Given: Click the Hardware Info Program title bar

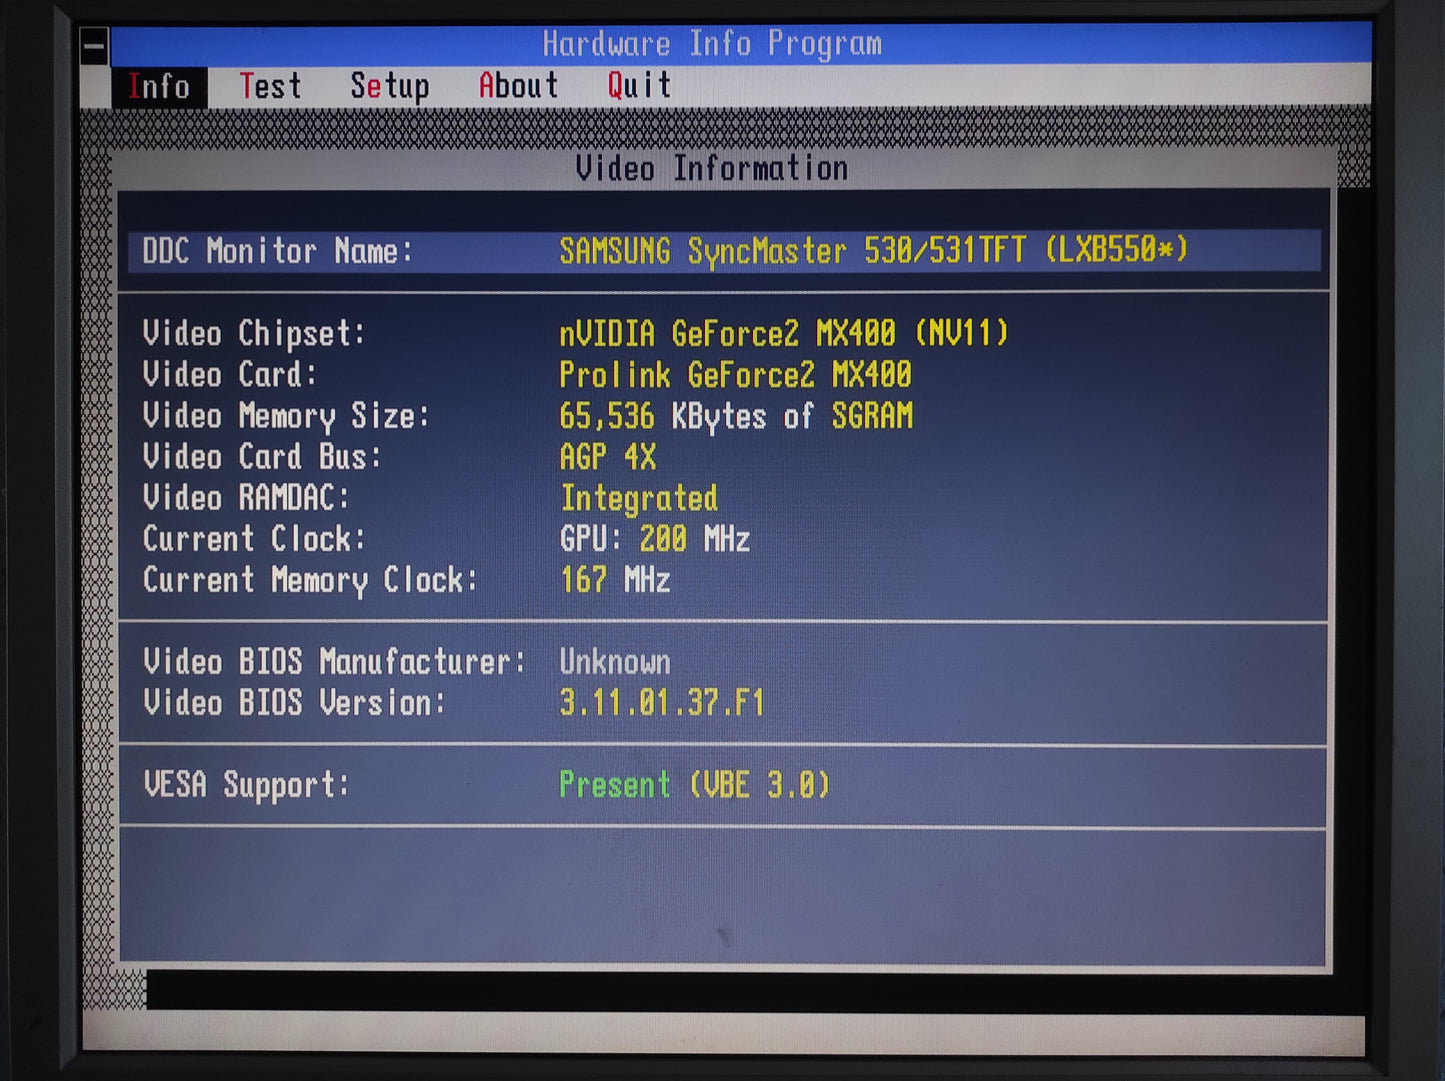Looking at the screenshot, I should tap(712, 43).
